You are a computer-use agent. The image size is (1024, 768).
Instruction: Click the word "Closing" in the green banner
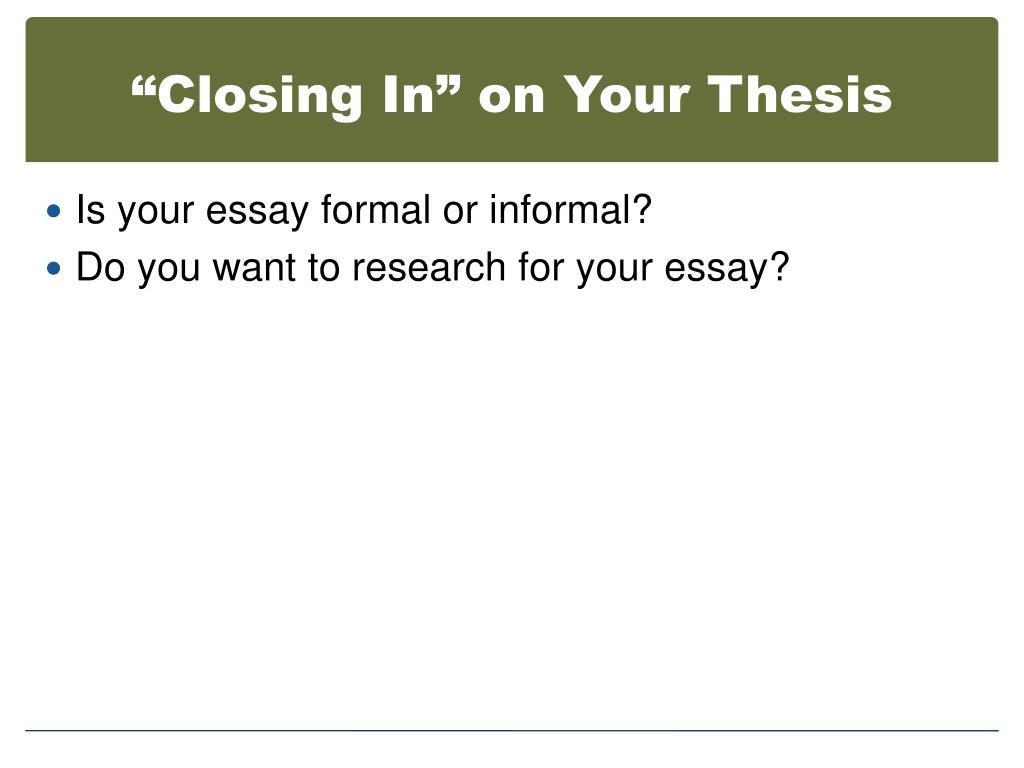tap(259, 97)
